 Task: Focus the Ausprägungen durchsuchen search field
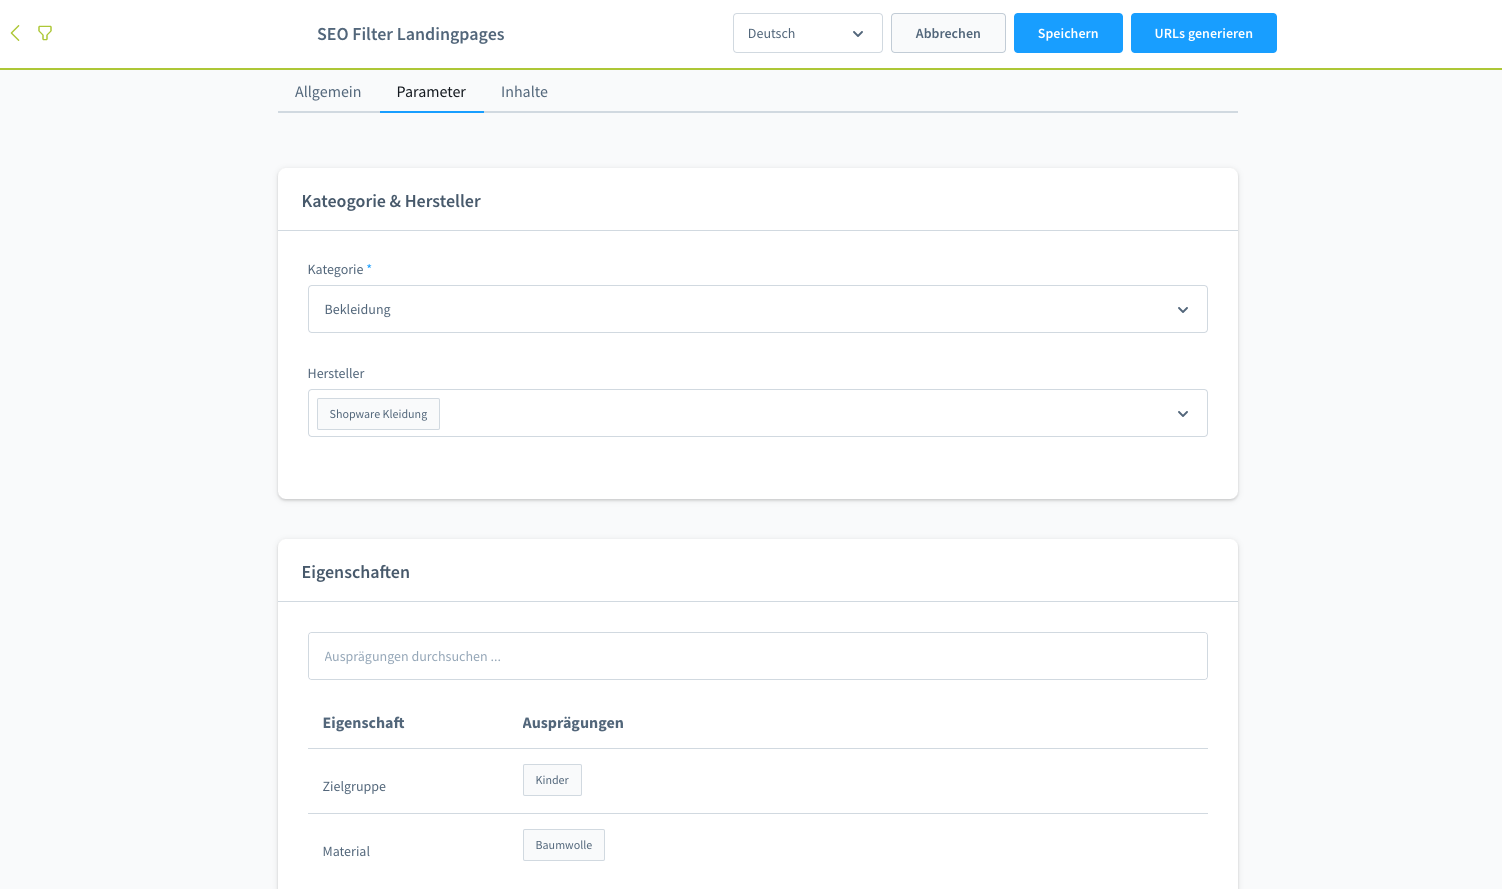coord(758,656)
